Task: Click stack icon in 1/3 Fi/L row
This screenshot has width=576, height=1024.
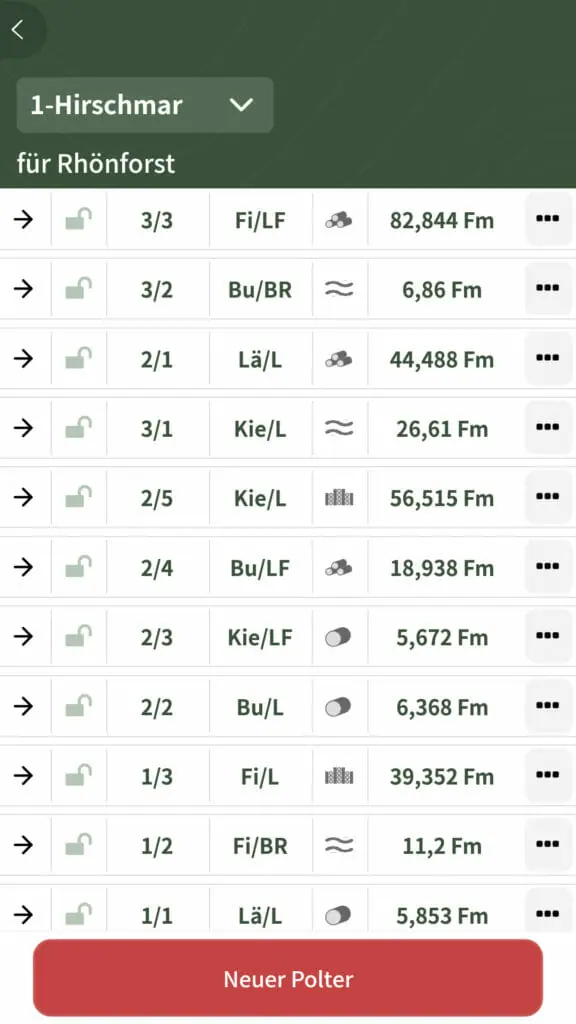Action: tap(339, 776)
